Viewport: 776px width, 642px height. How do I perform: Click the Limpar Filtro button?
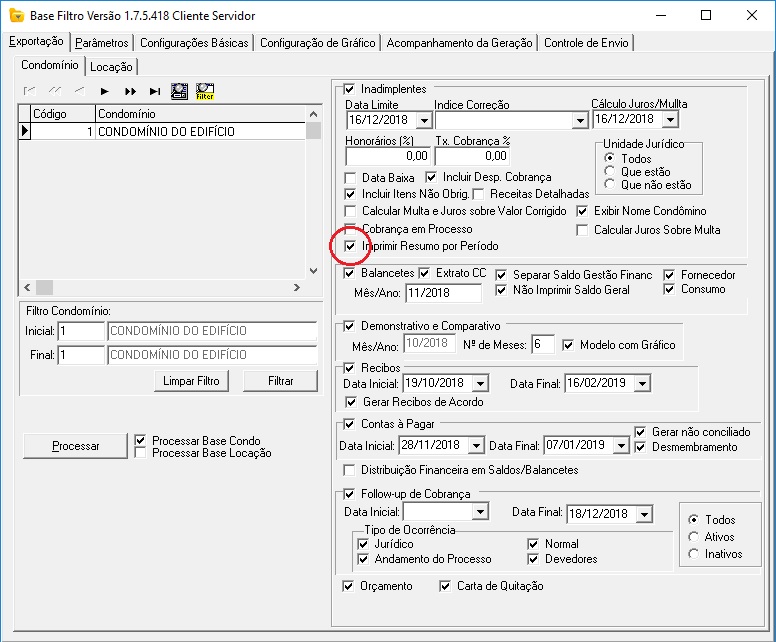[191, 381]
